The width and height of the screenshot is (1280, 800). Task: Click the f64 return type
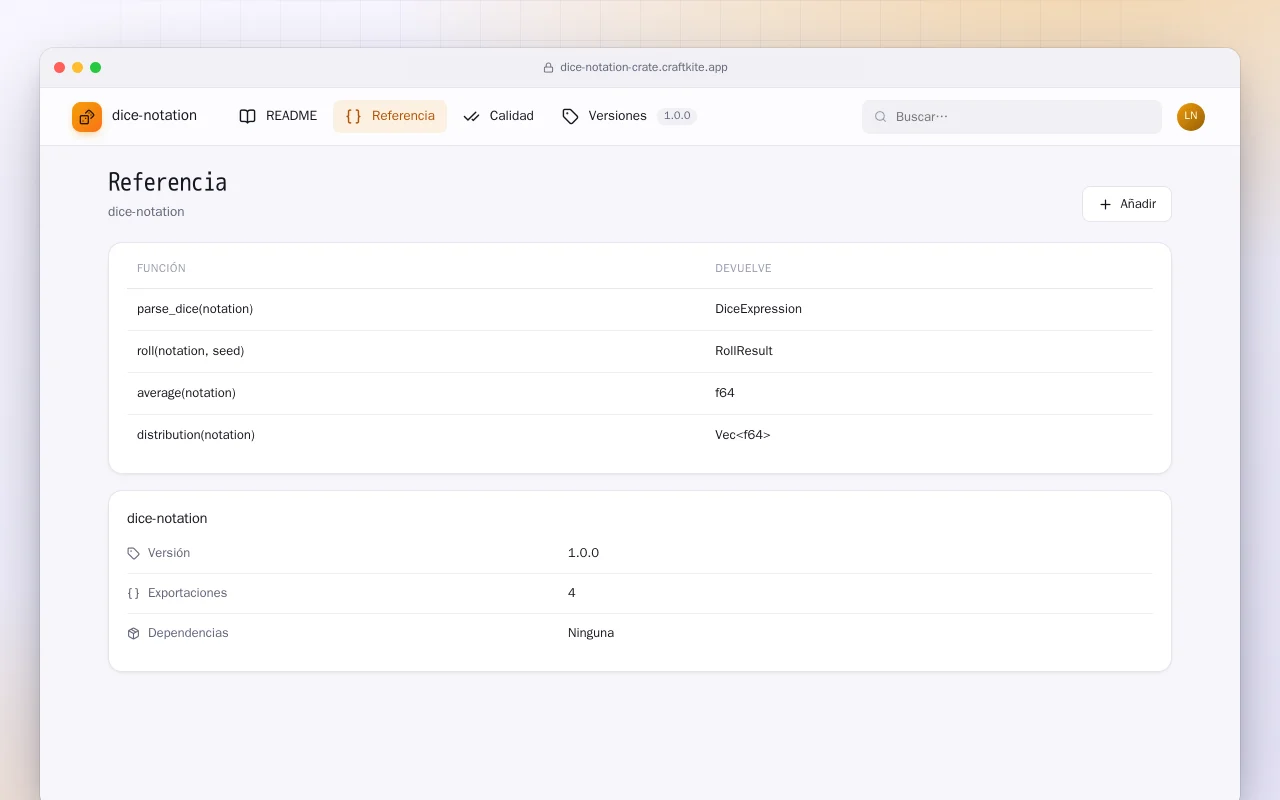tap(725, 393)
